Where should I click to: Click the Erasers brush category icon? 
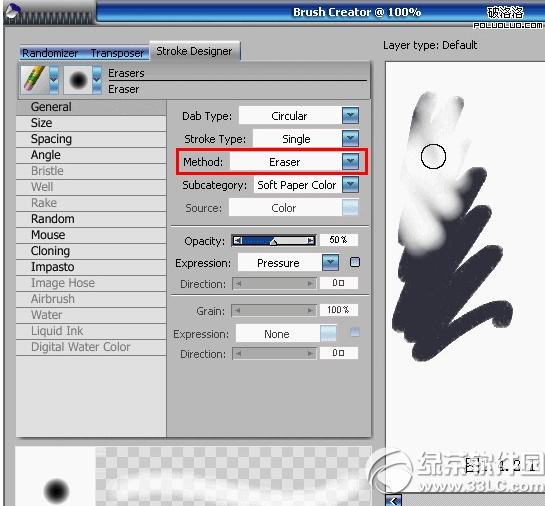(34, 80)
